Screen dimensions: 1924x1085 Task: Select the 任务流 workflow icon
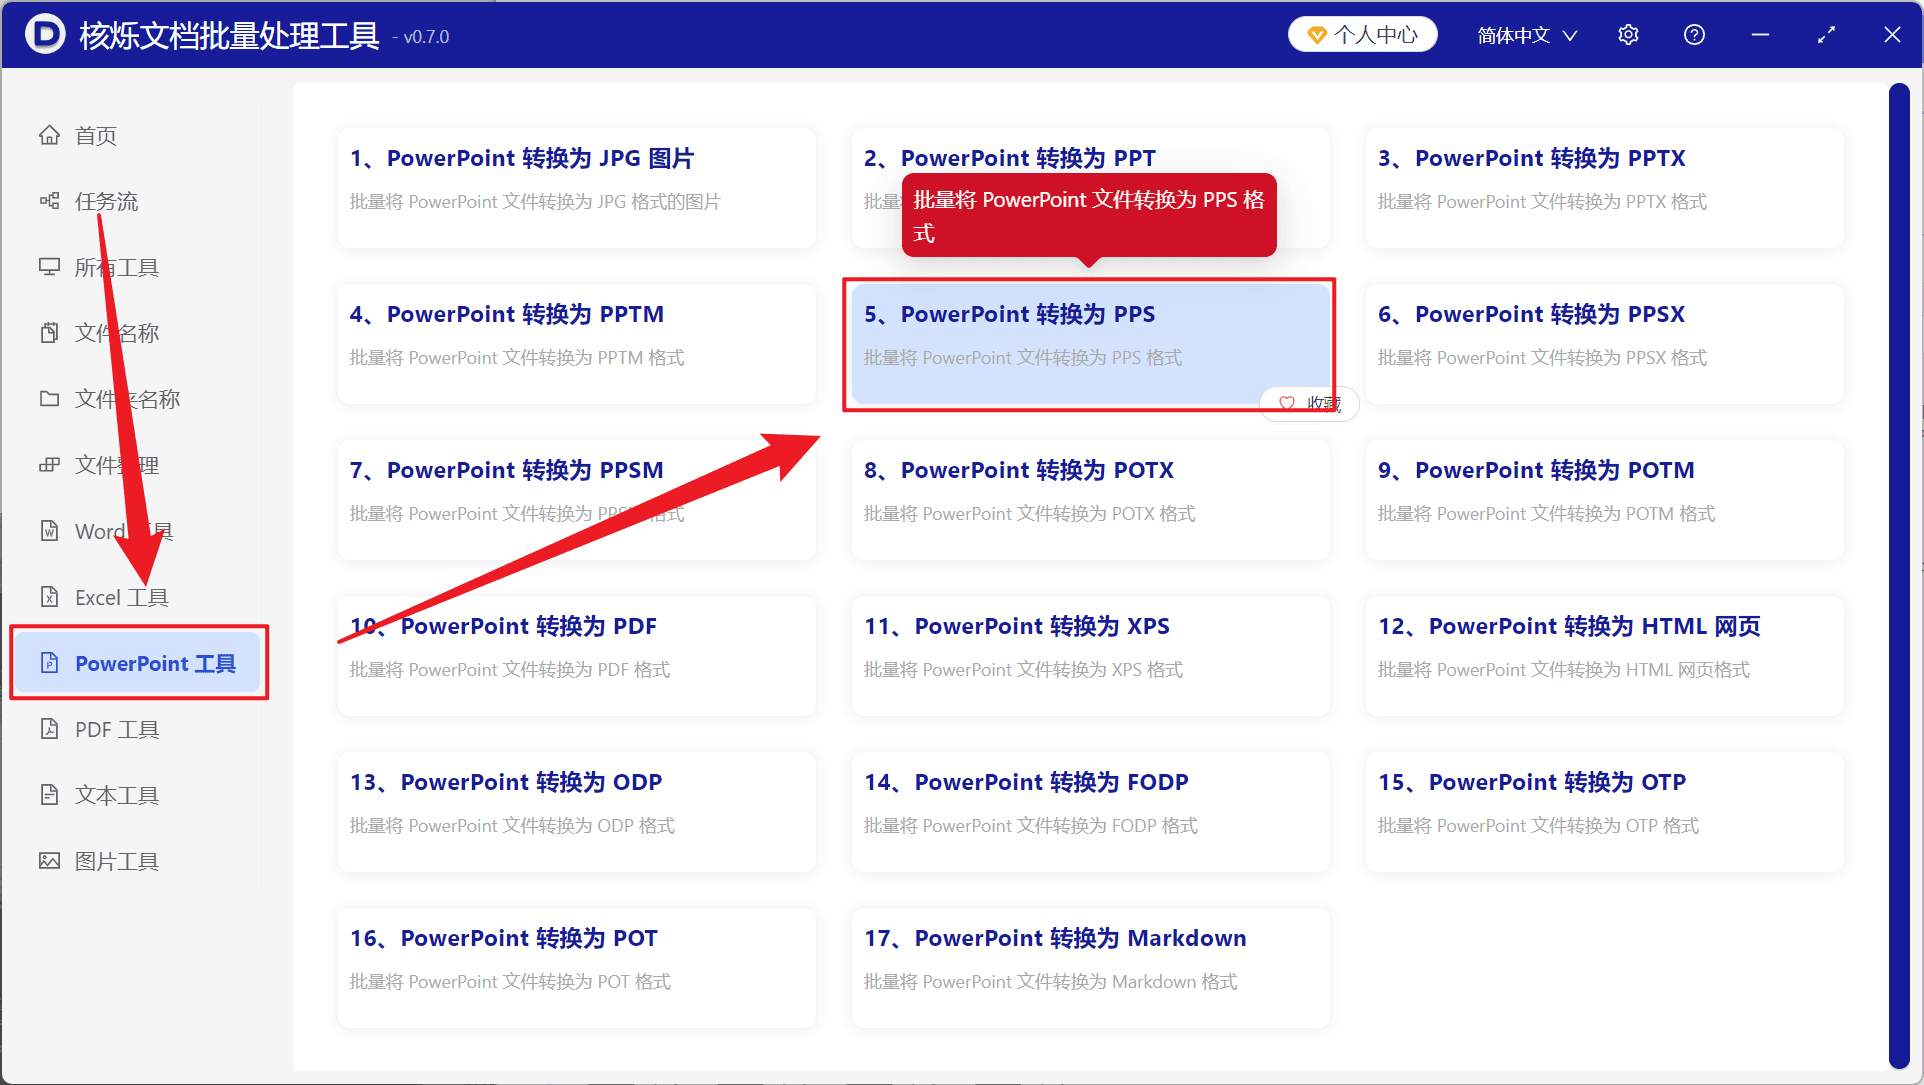[x=49, y=201]
